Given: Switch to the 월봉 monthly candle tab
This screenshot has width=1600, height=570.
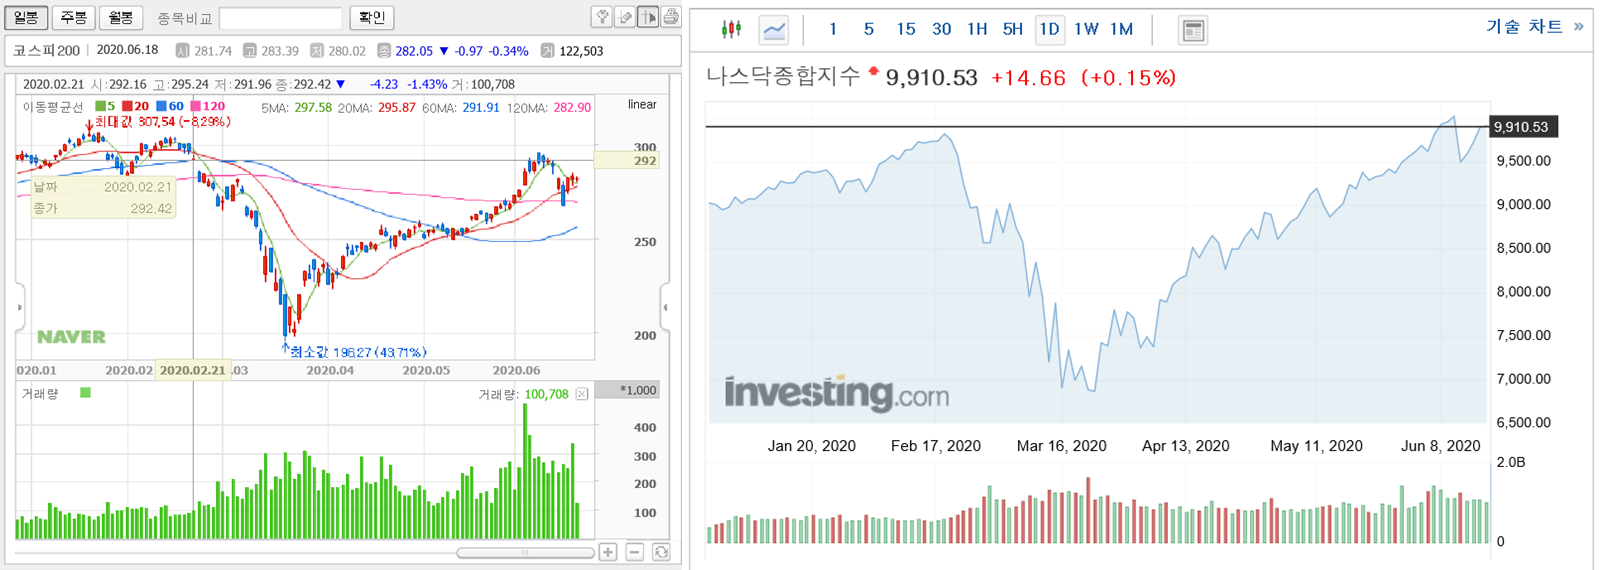Looking at the screenshot, I should coord(121,17).
